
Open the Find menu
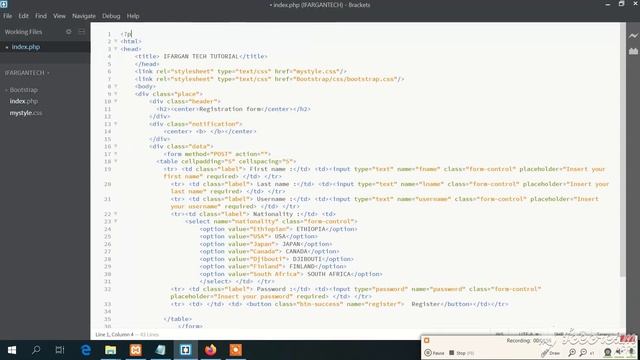41,16
